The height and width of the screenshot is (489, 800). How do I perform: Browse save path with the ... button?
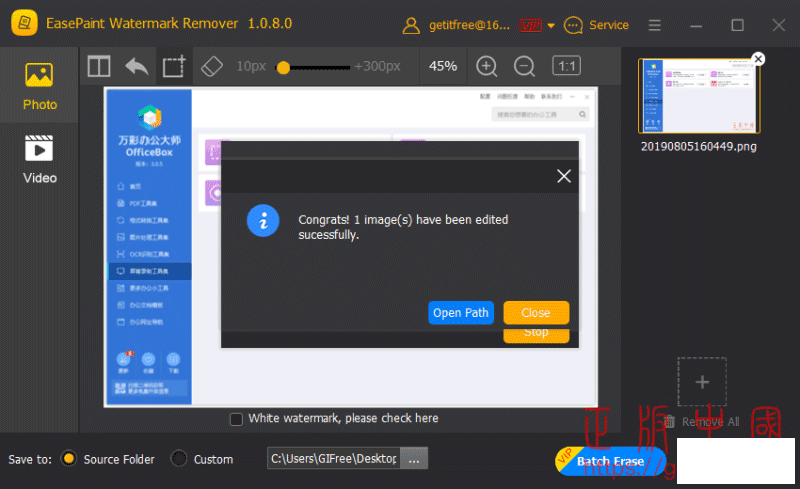point(414,458)
